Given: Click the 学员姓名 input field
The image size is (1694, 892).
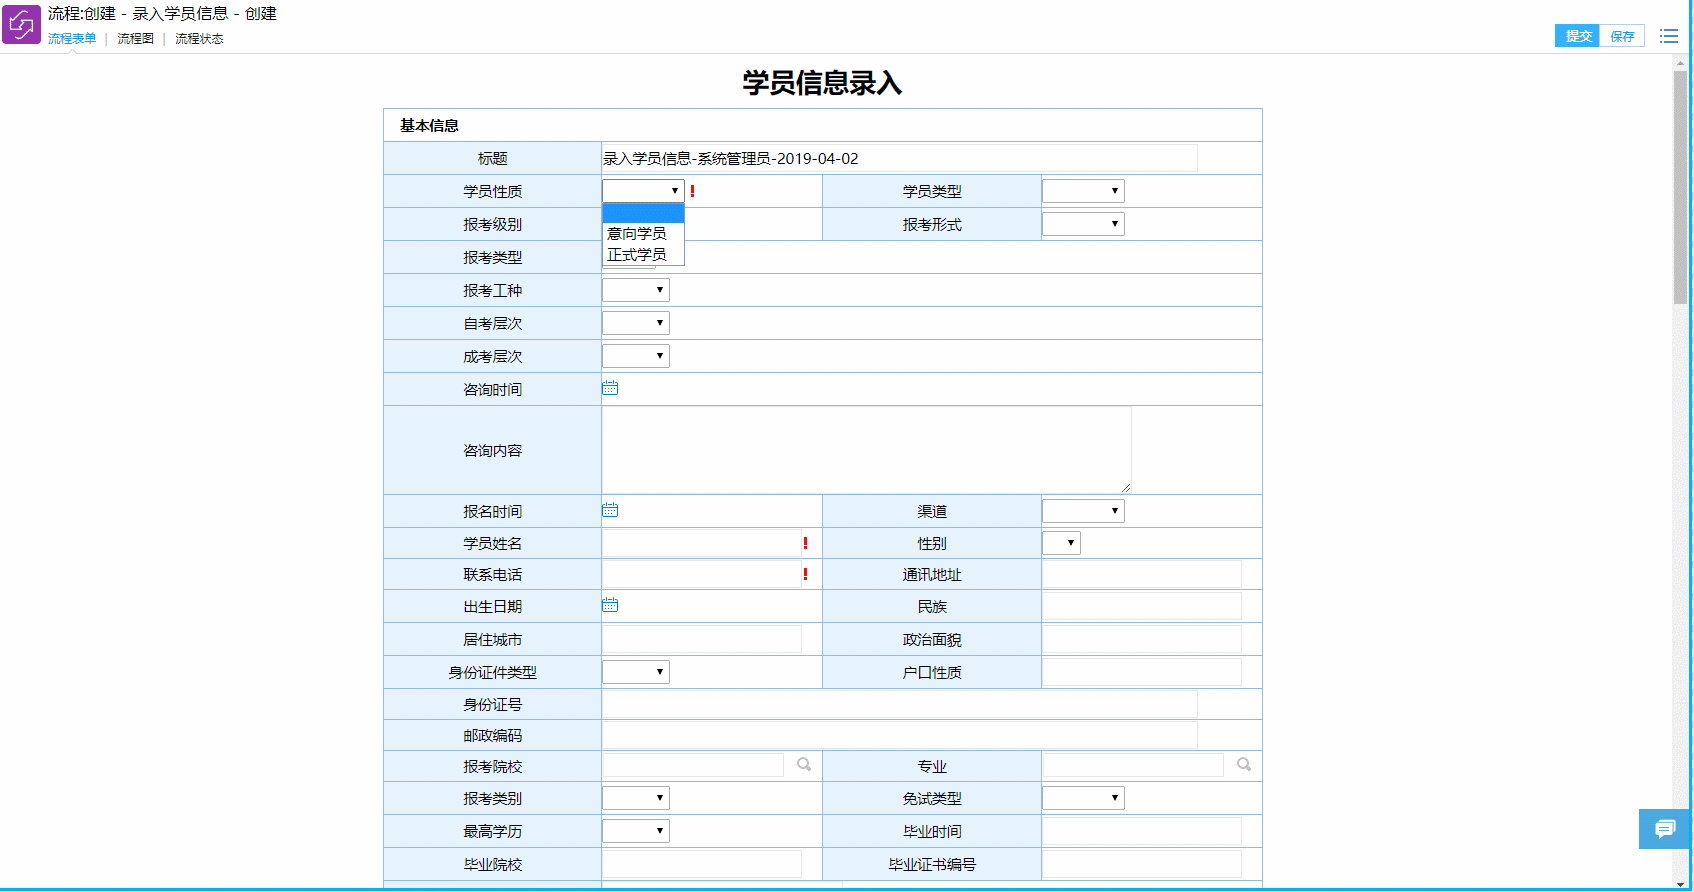Looking at the screenshot, I should [x=701, y=543].
